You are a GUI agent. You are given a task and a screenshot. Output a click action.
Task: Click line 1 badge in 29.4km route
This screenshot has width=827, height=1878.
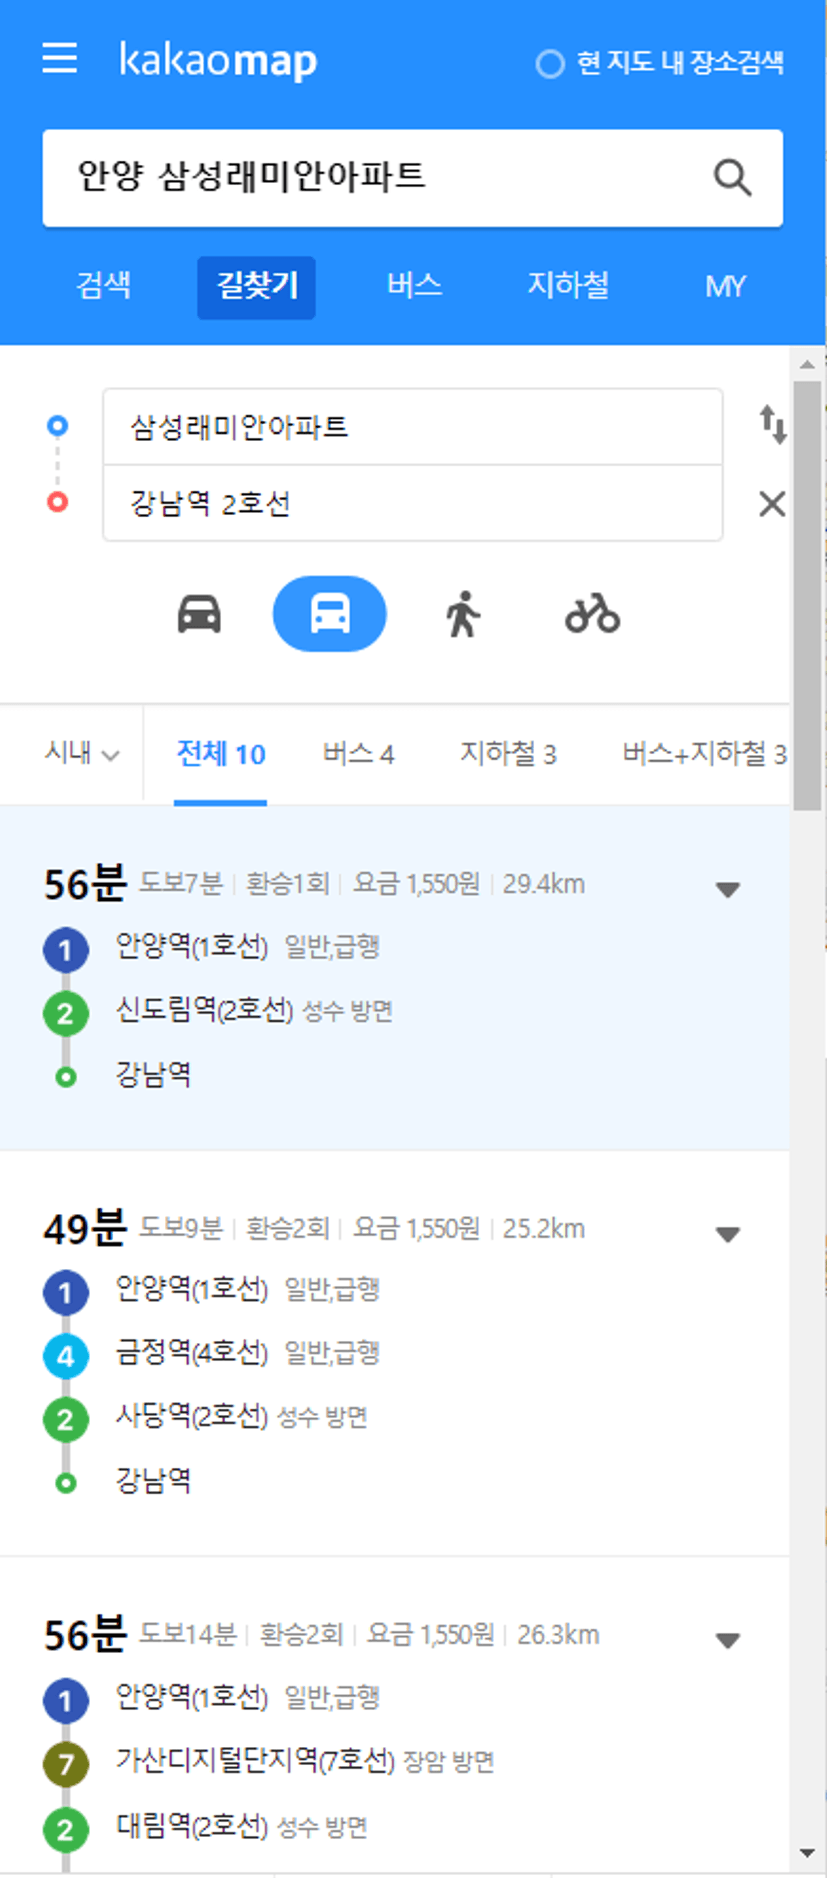[x=66, y=949]
